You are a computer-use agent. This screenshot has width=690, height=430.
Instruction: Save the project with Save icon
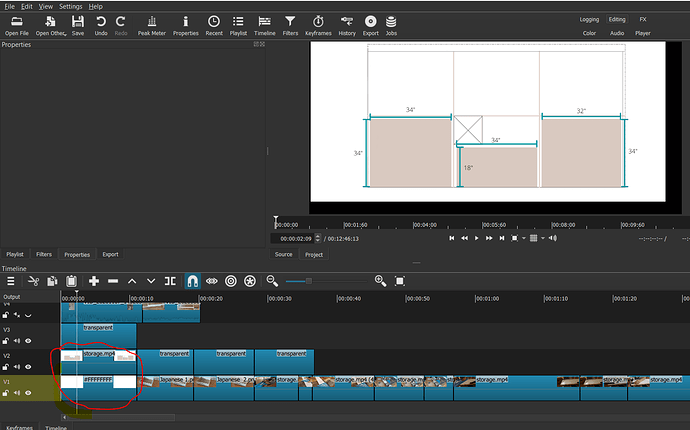click(78, 26)
